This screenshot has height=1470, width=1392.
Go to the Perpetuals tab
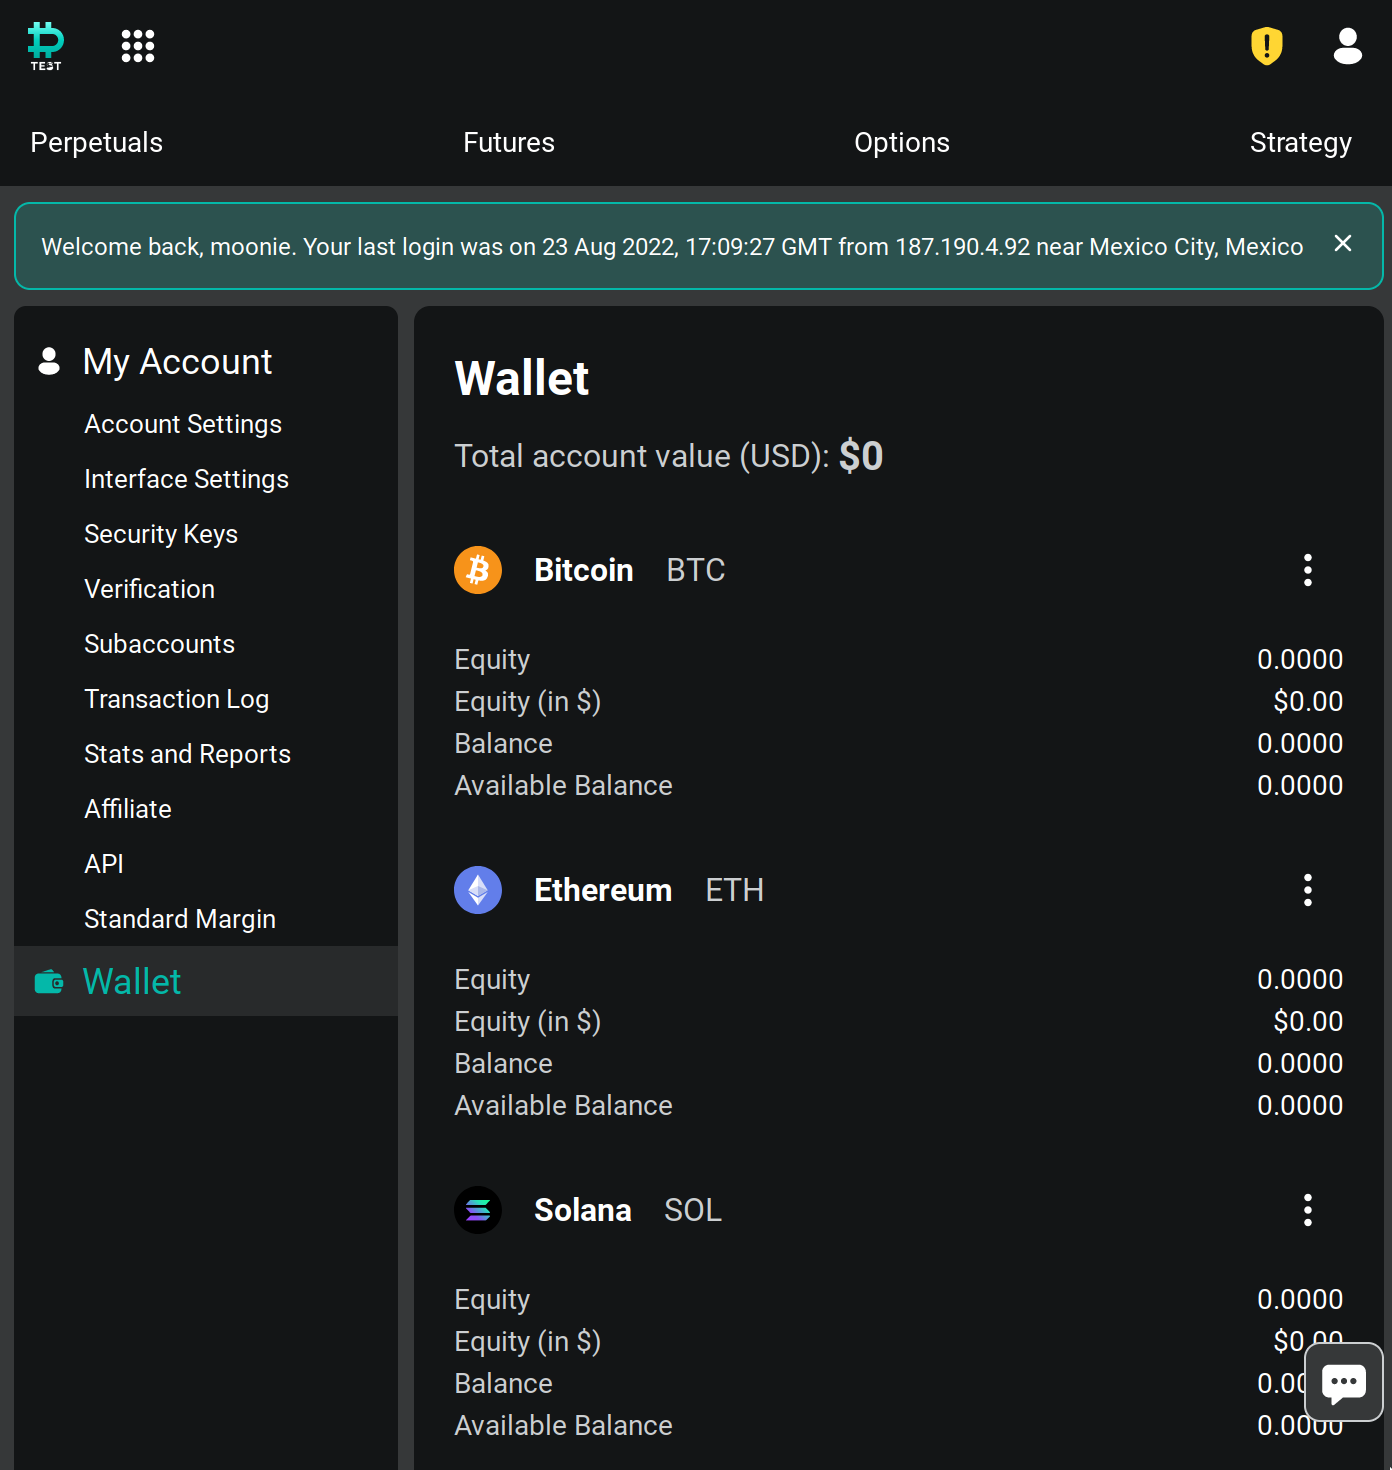(x=97, y=143)
